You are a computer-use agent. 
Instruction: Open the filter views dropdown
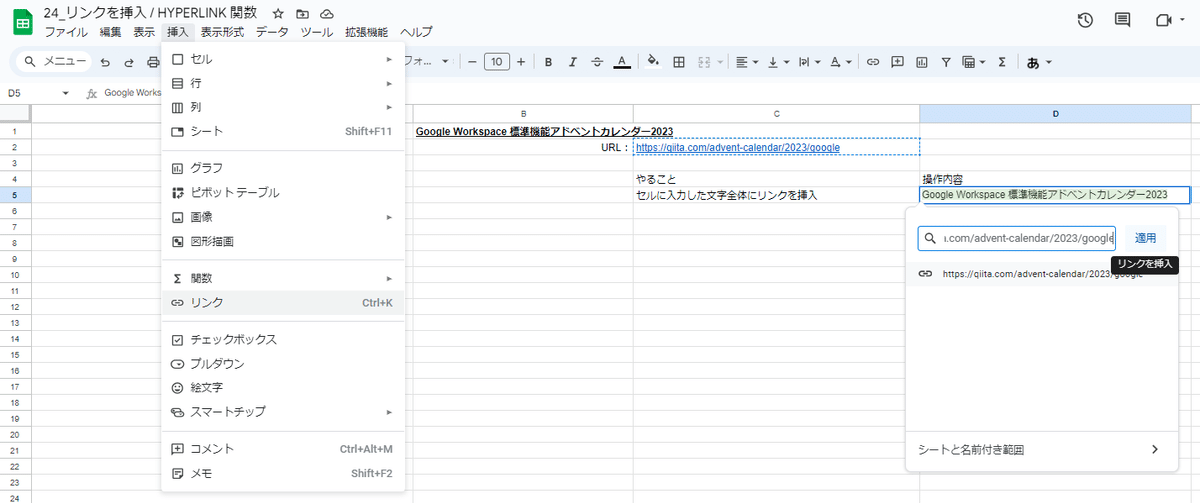(973, 62)
